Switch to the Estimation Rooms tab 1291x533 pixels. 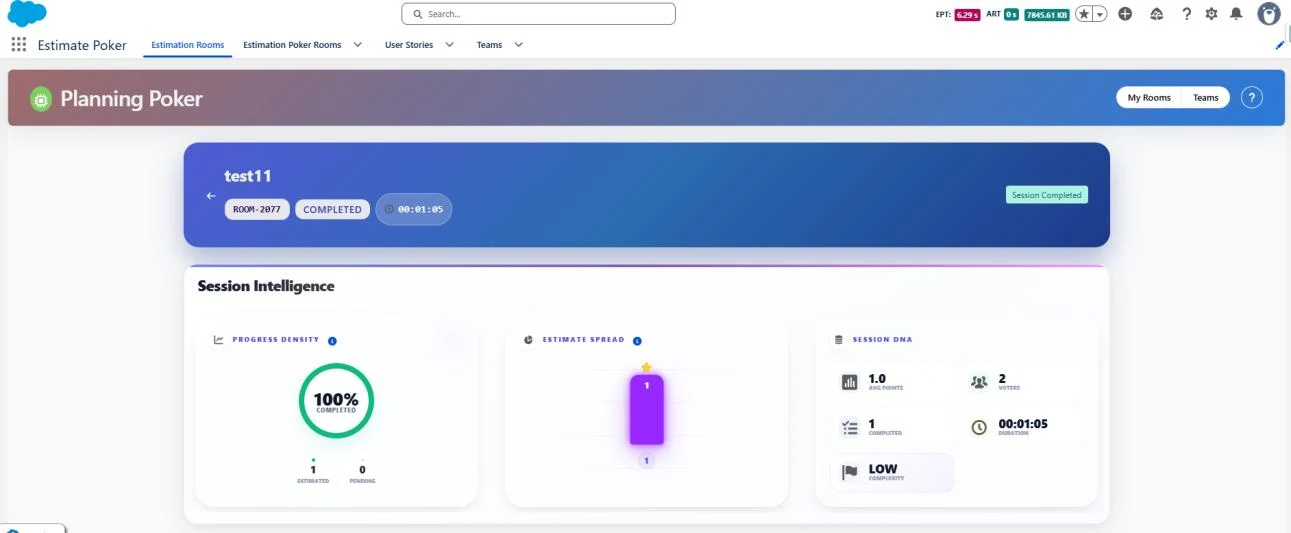coord(188,45)
